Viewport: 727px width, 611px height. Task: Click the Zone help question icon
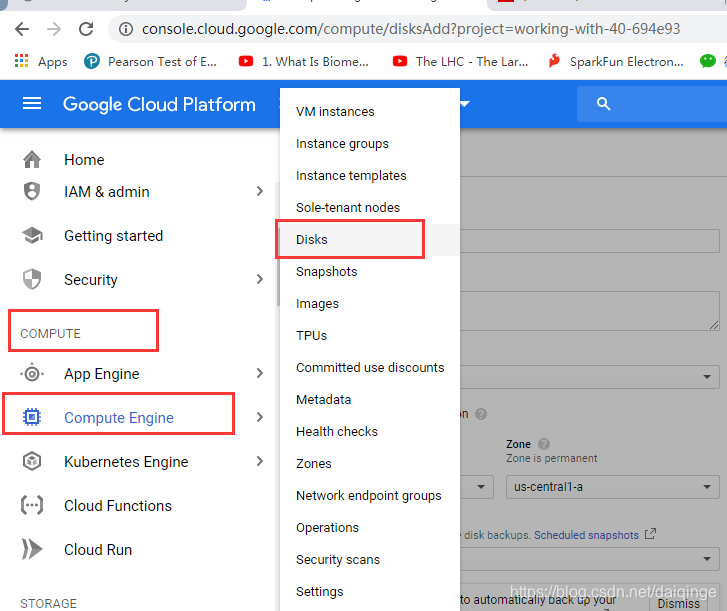(543, 444)
